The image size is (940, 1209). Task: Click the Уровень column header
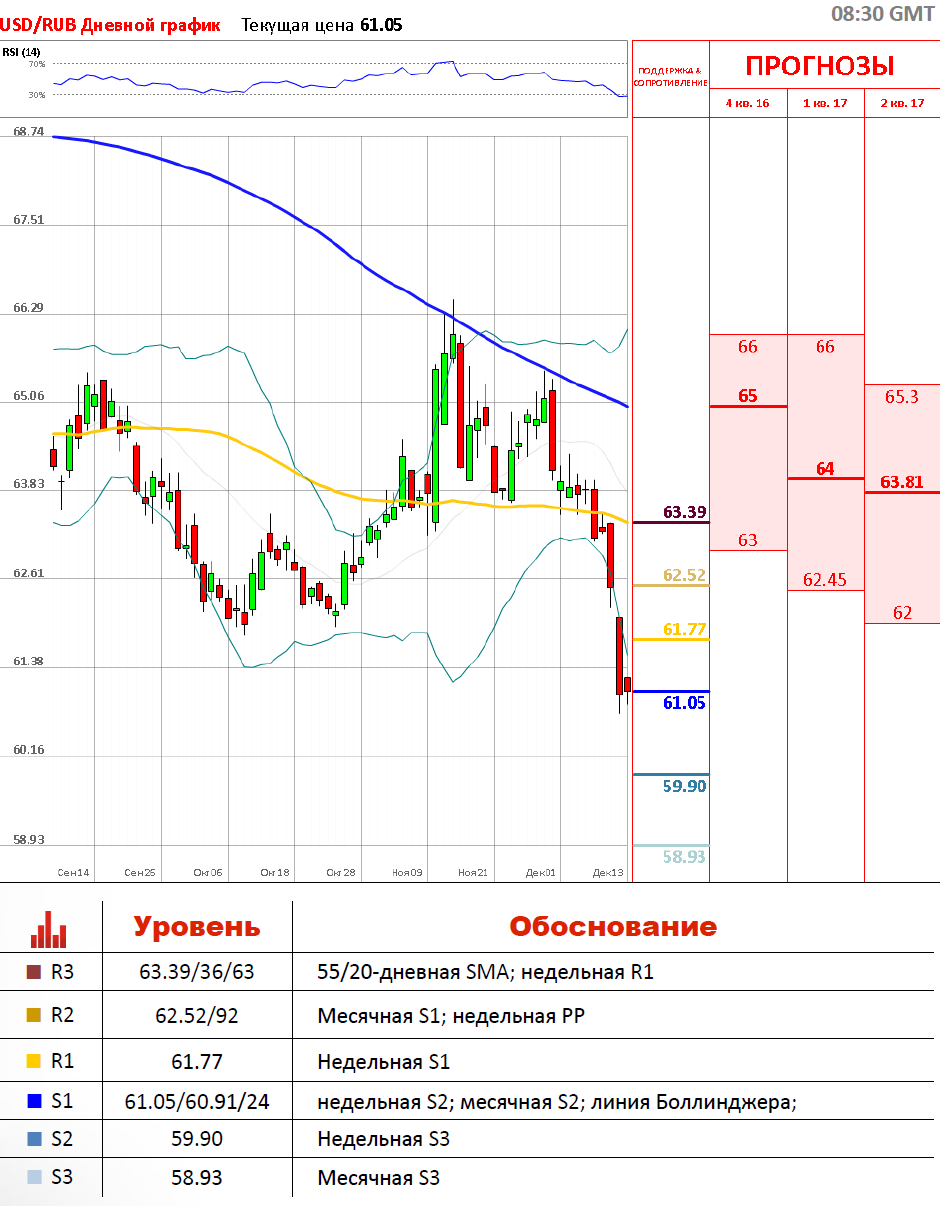pos(197,927)
